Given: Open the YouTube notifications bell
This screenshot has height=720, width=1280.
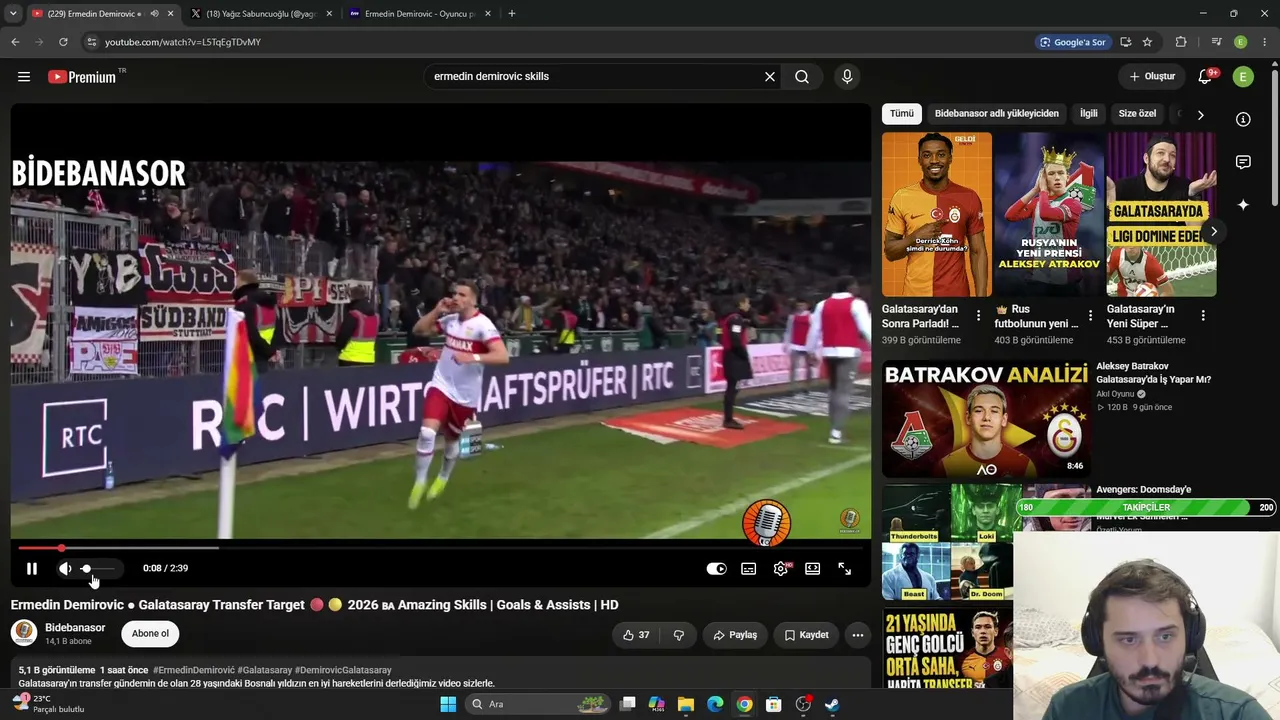Looking at the screenshot, I should (x=1206, y=77).
